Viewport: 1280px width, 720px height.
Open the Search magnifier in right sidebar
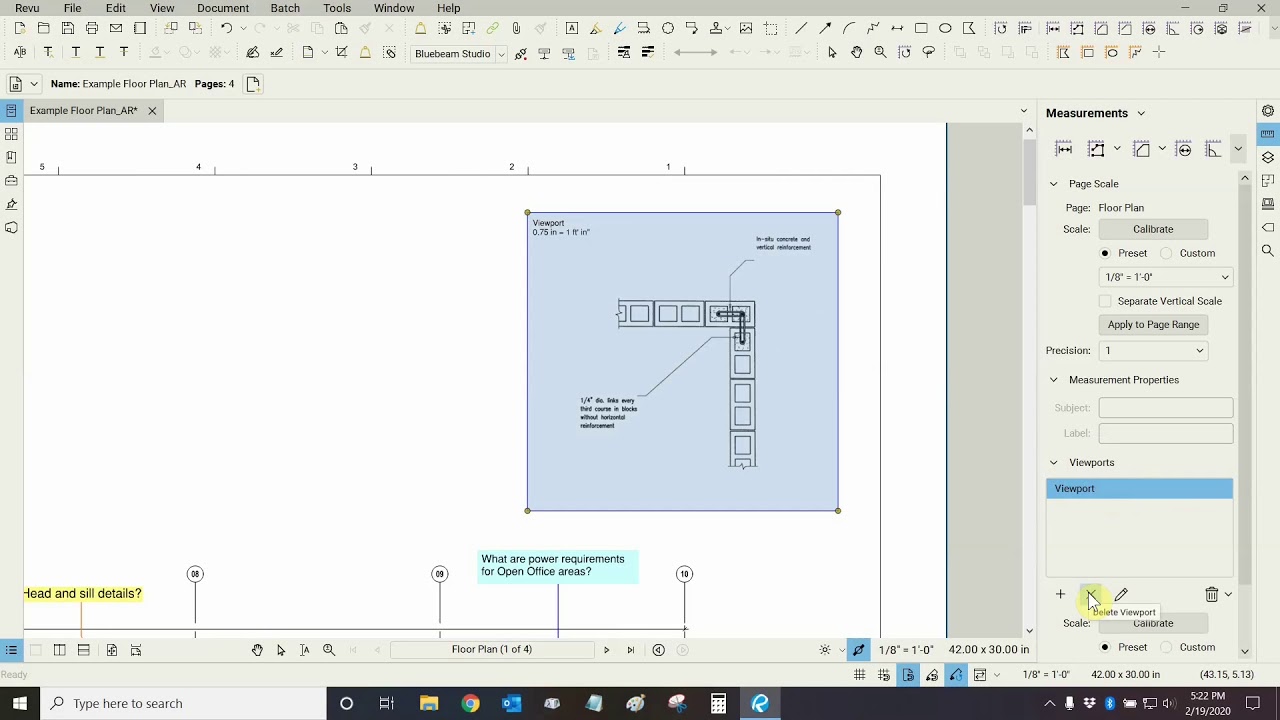[1268, 251]
